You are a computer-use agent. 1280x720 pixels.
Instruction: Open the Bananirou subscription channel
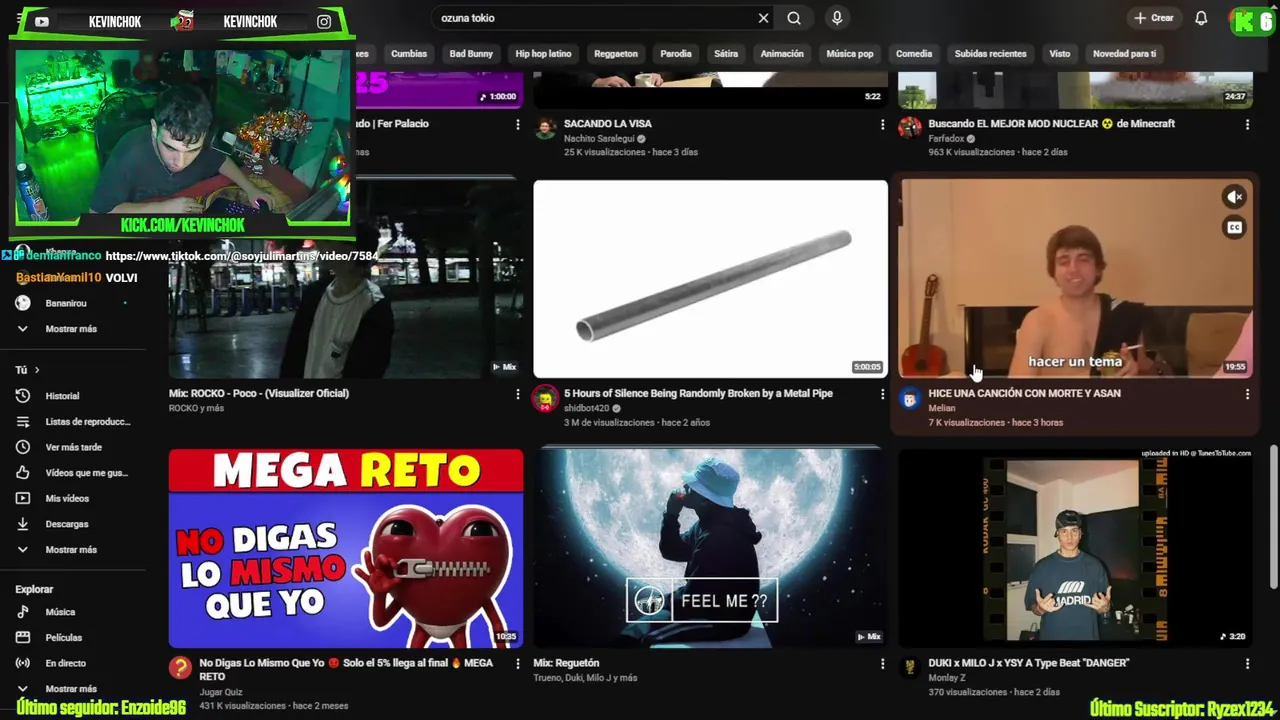tap(66, 303)
